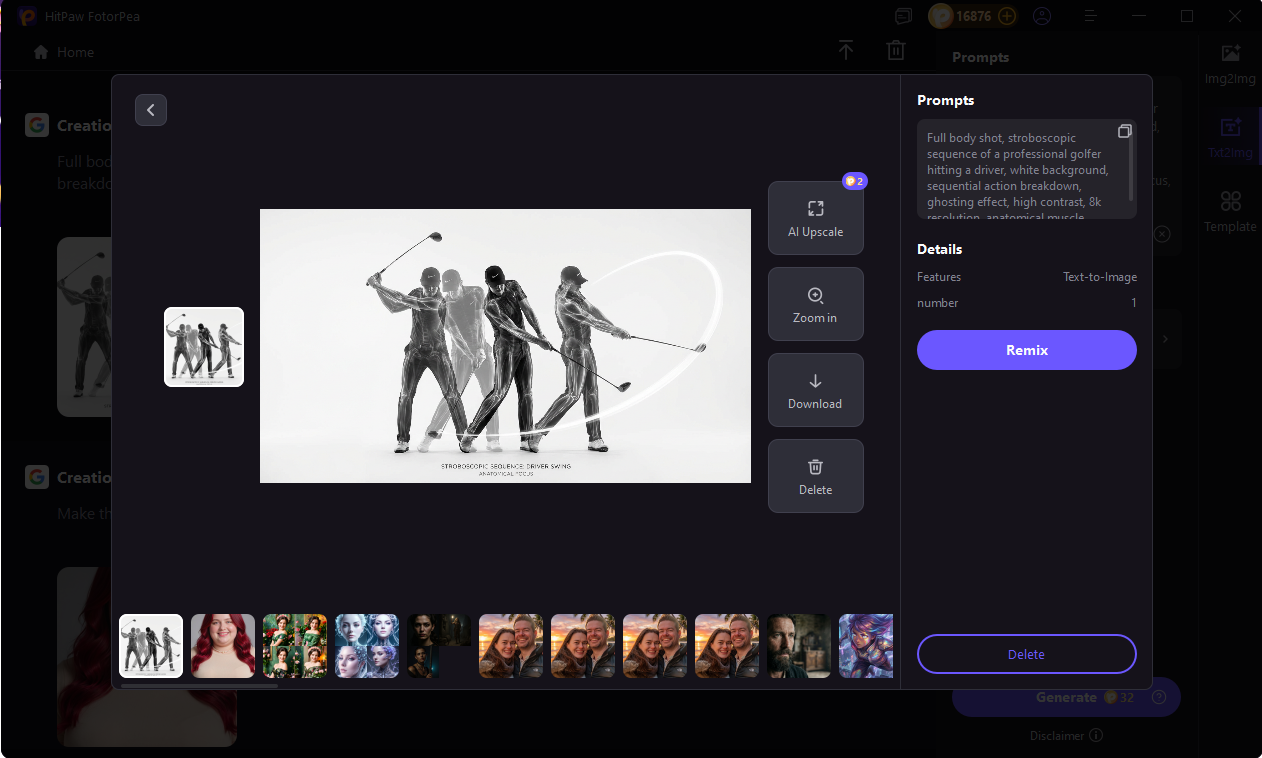Select the bearded man portrait thumbnail

[x=799, y=646]
